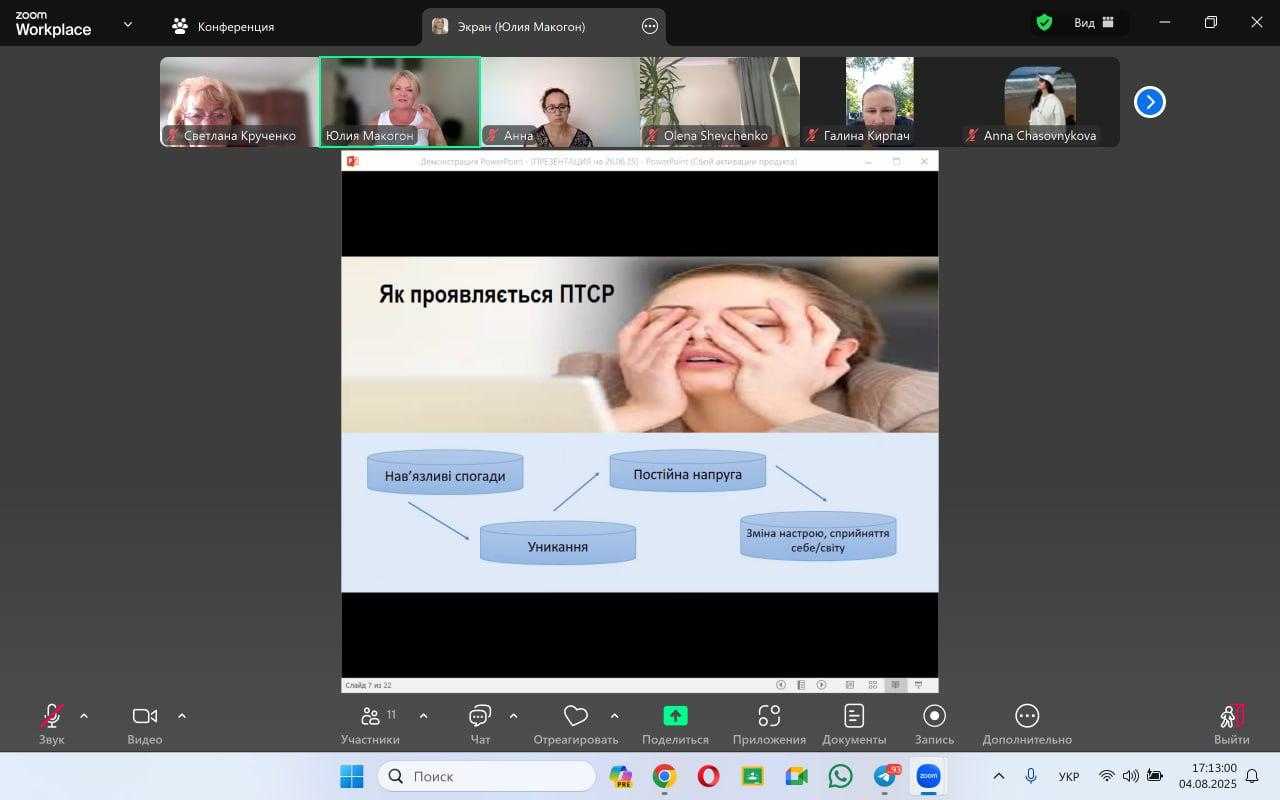Open the Documents icon
The width and height of the screenshot is (1280, 800).
(x=853, y=716)
